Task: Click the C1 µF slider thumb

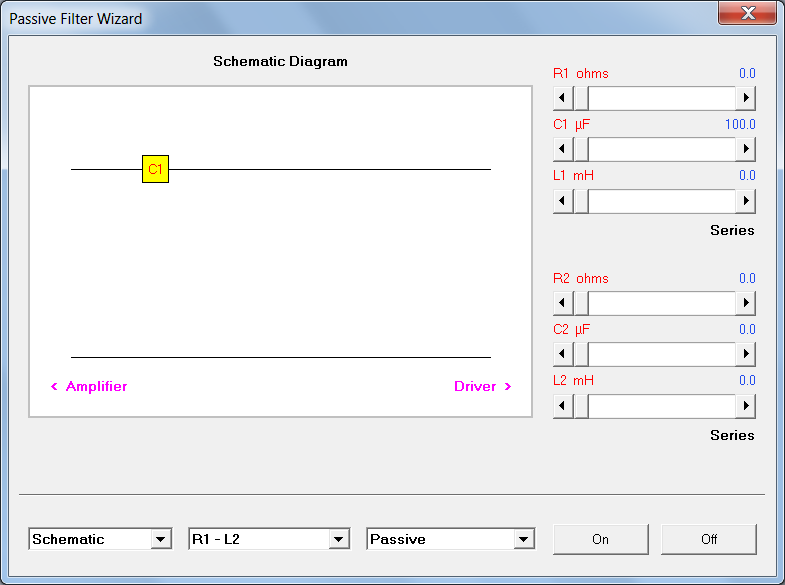Action: tap(581, 149)
